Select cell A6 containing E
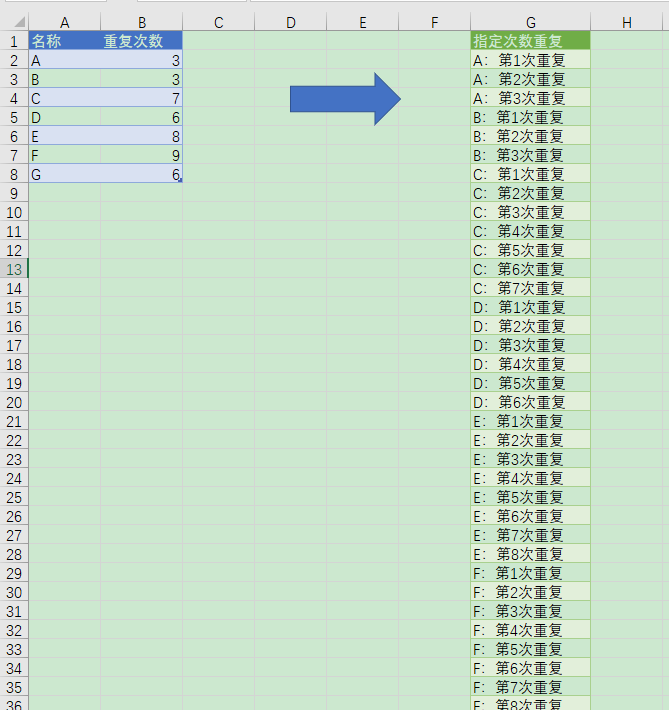 pyautogui.click(x=65, y=136)
